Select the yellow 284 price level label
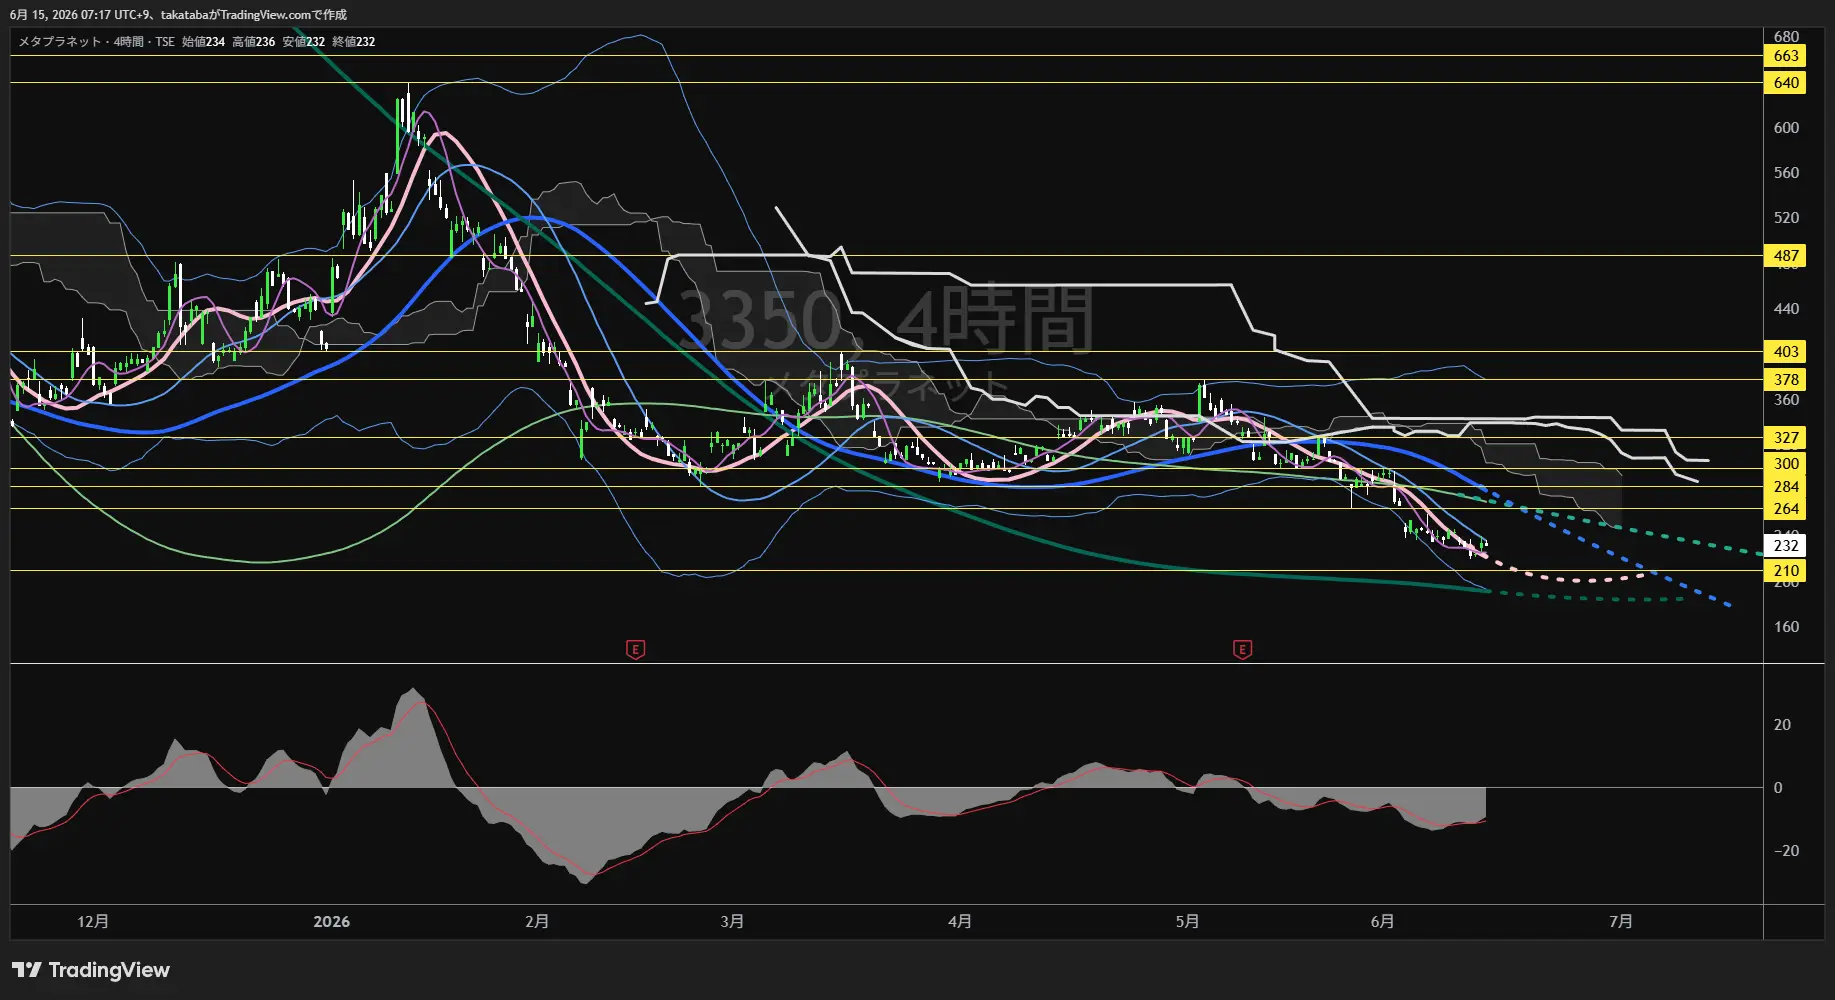The width and height of the screenshot is (1835, 1000). pyautogui.click(x=1786, y=488)
